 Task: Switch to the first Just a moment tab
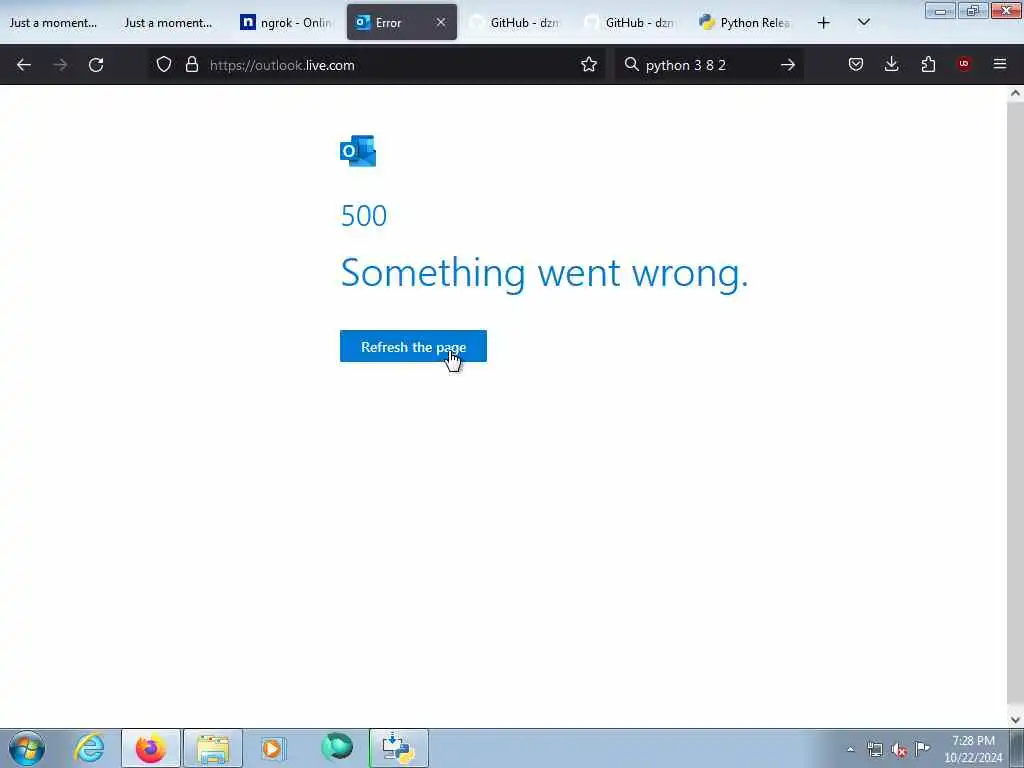point(53,23)
